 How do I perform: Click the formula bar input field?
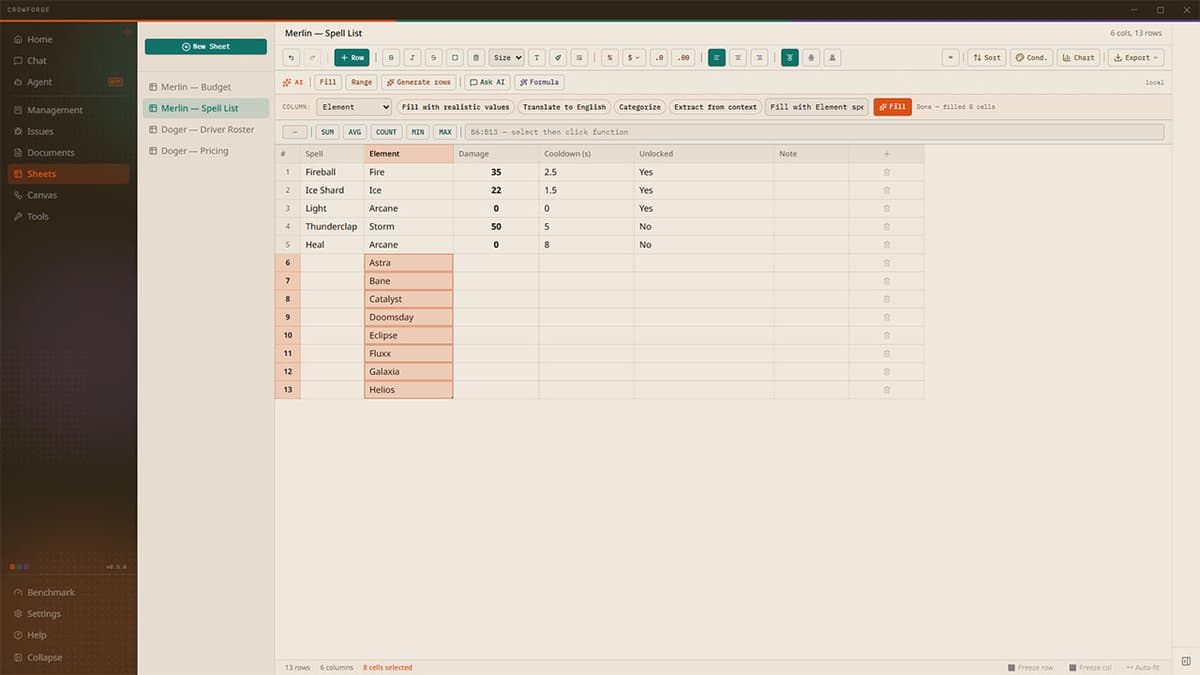[x=813, y=132]
